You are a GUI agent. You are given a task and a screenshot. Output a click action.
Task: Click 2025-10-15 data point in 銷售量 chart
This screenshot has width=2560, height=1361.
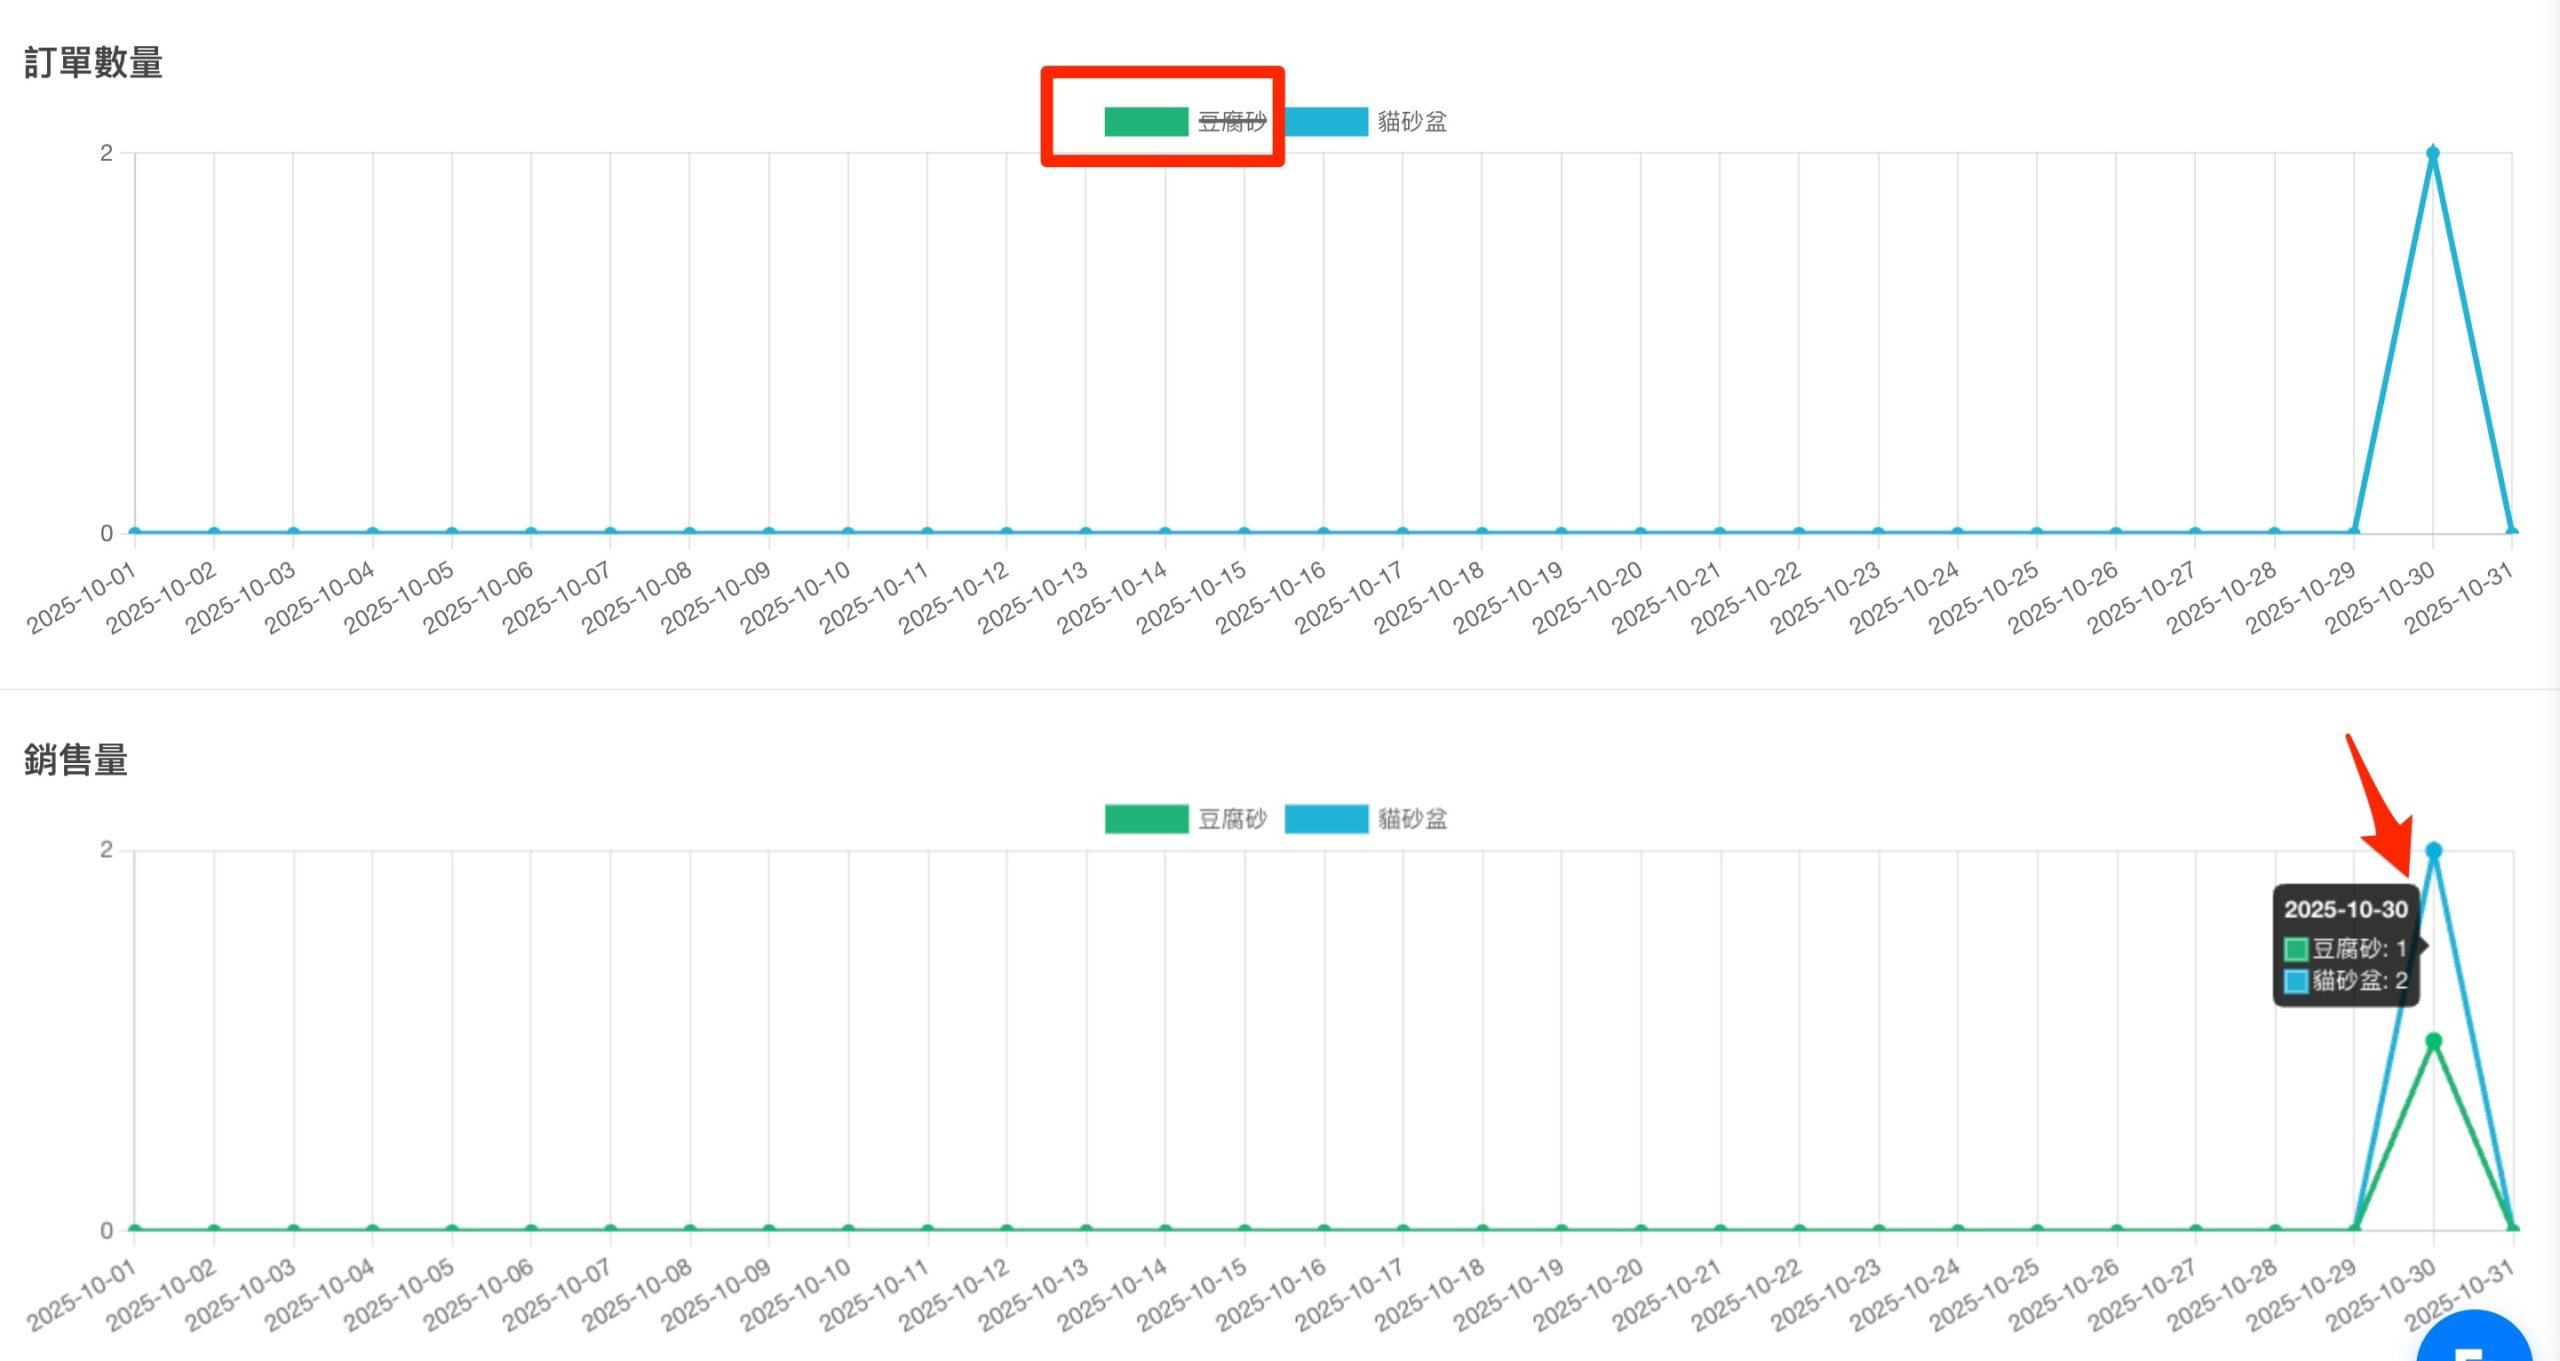[x=1244, y=1230]
